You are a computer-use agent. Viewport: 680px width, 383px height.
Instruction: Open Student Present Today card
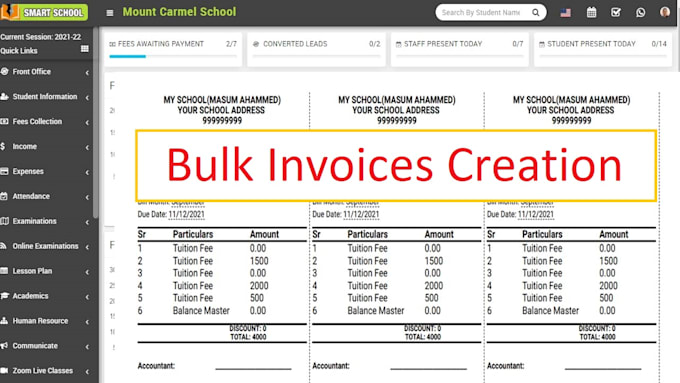pos(603,49)
